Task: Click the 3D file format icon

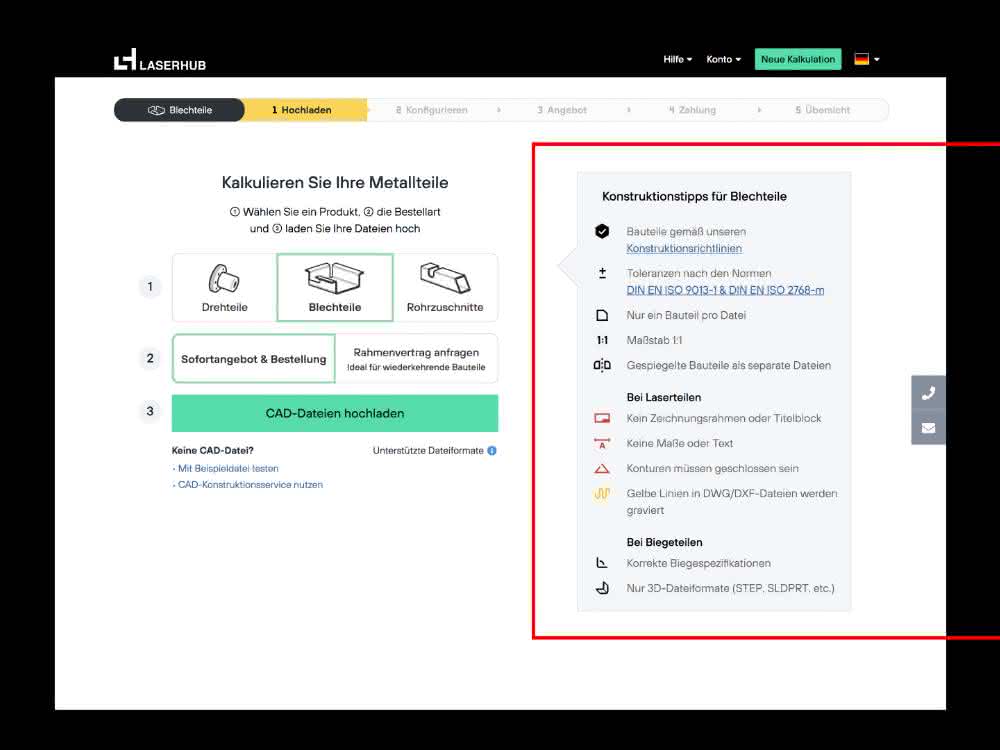Action: point(602,588)
